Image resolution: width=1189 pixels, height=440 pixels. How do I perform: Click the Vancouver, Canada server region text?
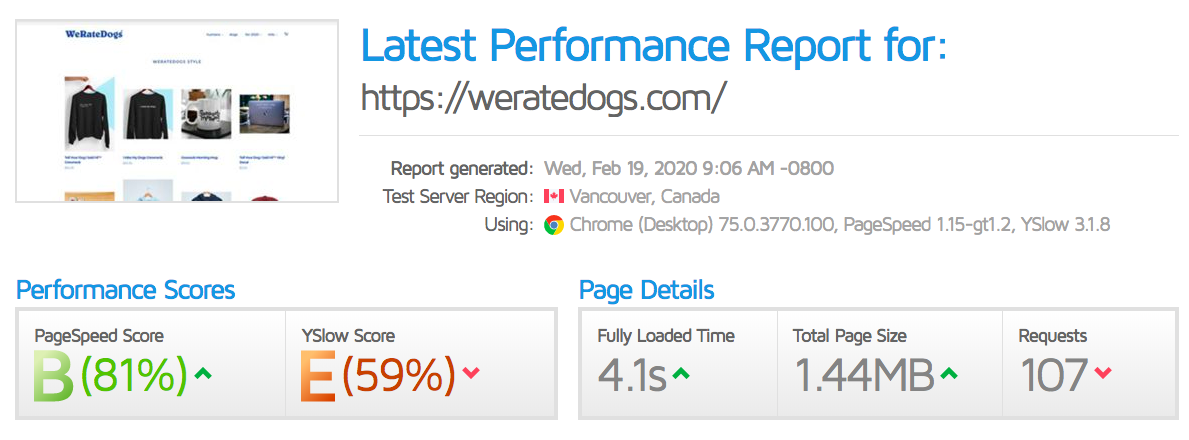pyautogui.click(x=644, y=197)
